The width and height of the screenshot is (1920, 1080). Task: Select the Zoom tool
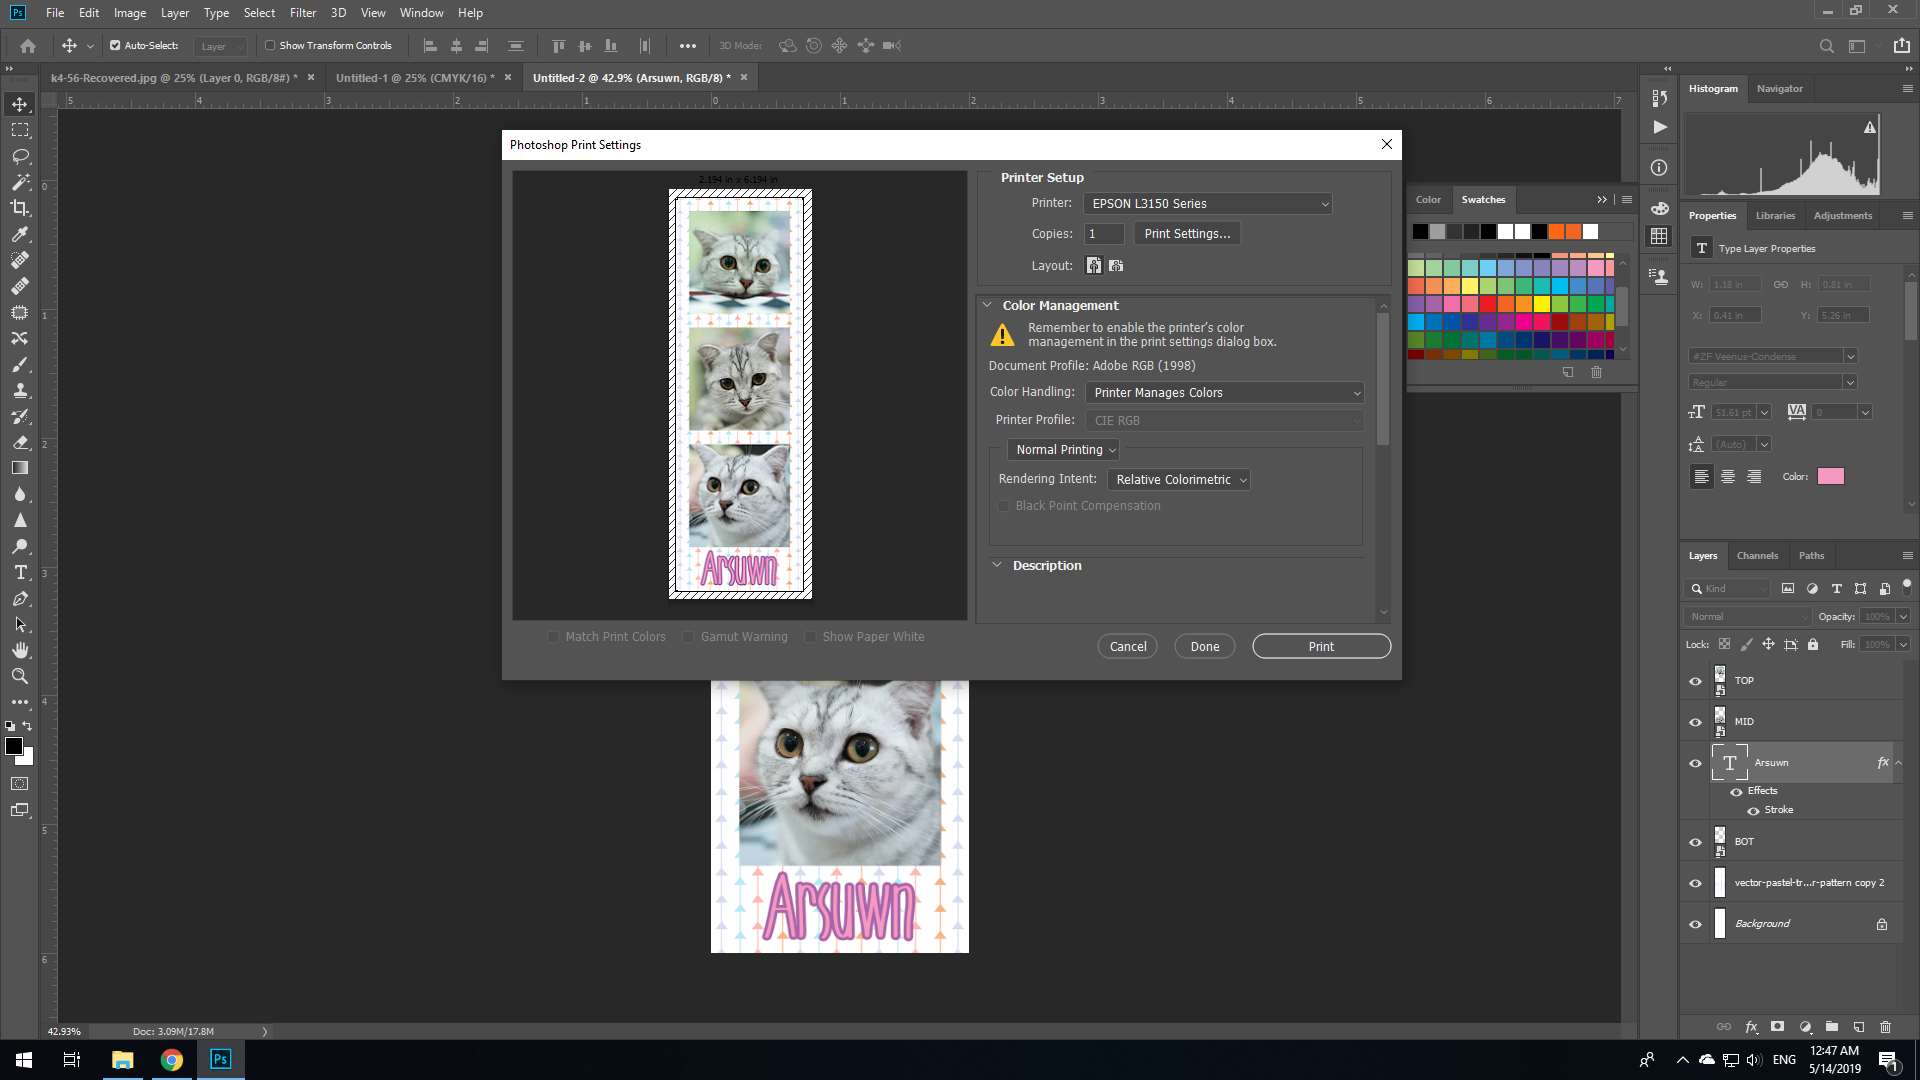20,676
